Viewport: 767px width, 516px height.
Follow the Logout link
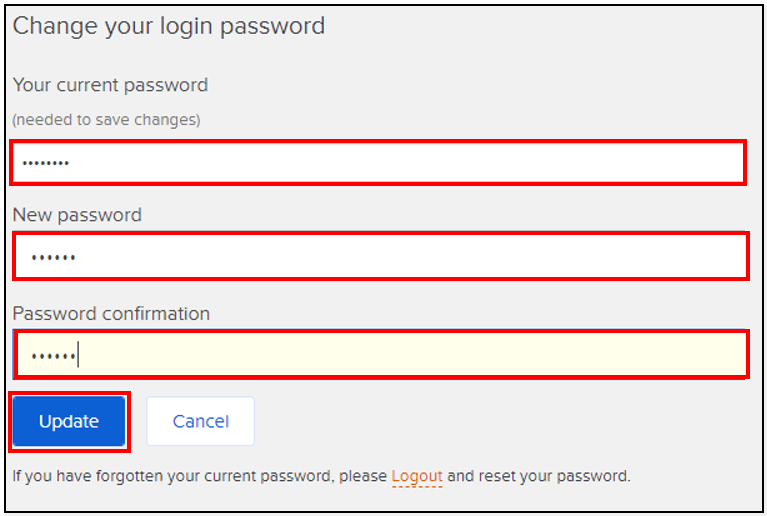[416, 476]
